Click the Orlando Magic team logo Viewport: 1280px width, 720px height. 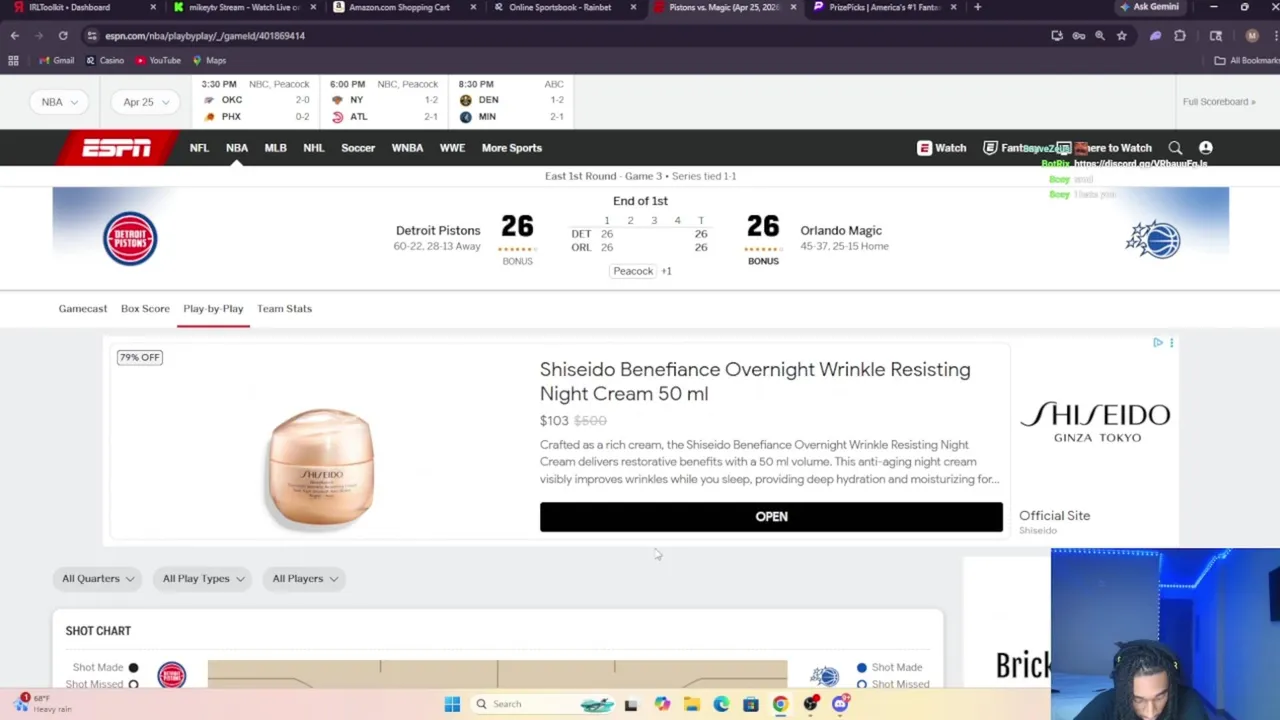[1153, 240]
